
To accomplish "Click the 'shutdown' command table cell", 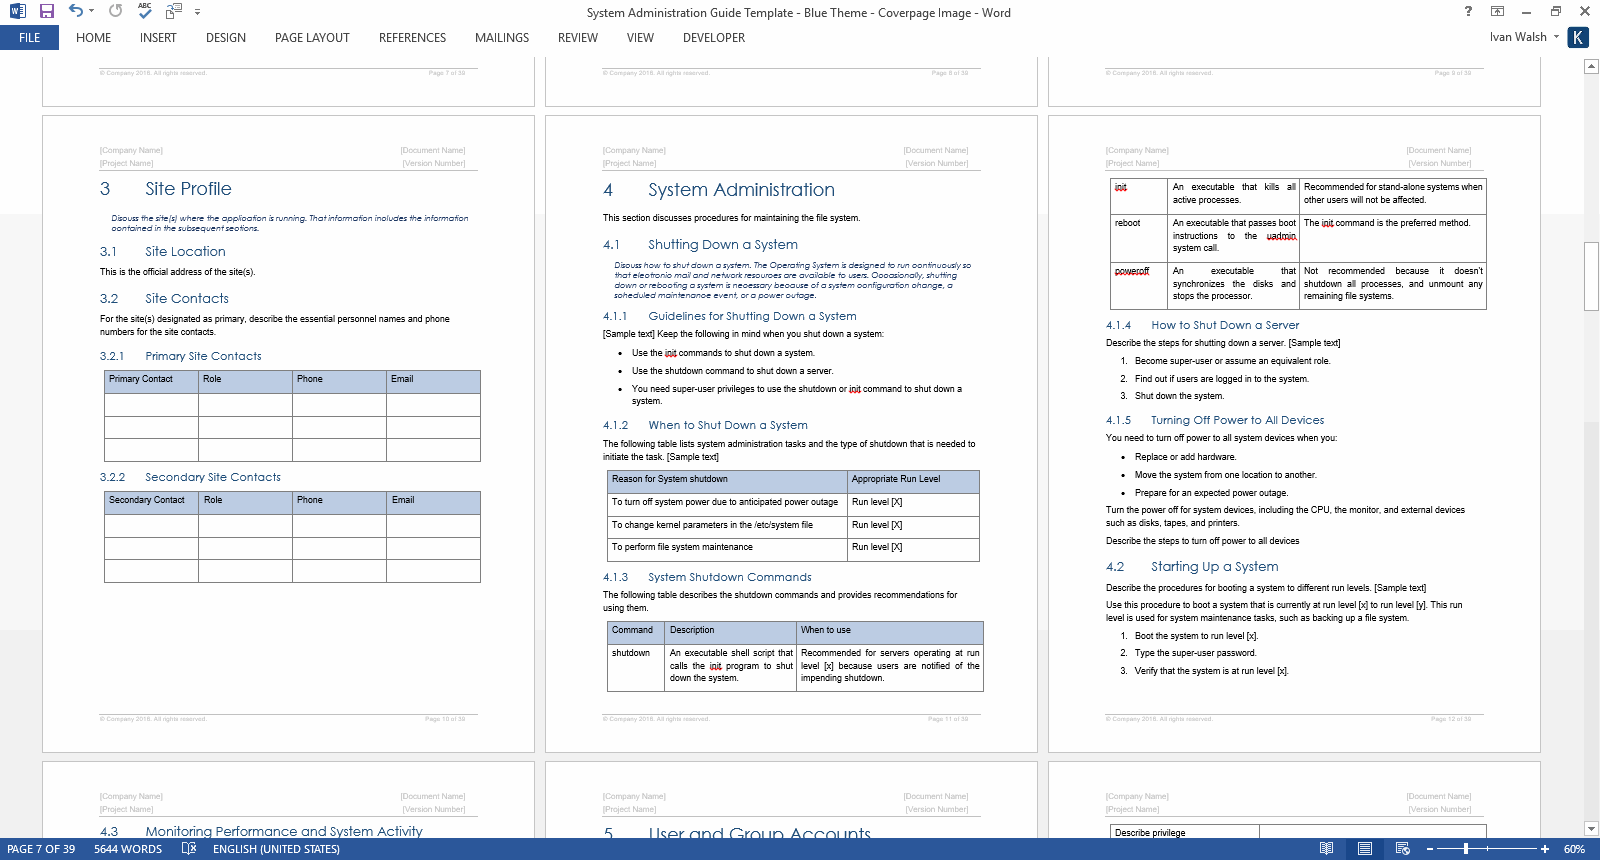I will 636,666.
